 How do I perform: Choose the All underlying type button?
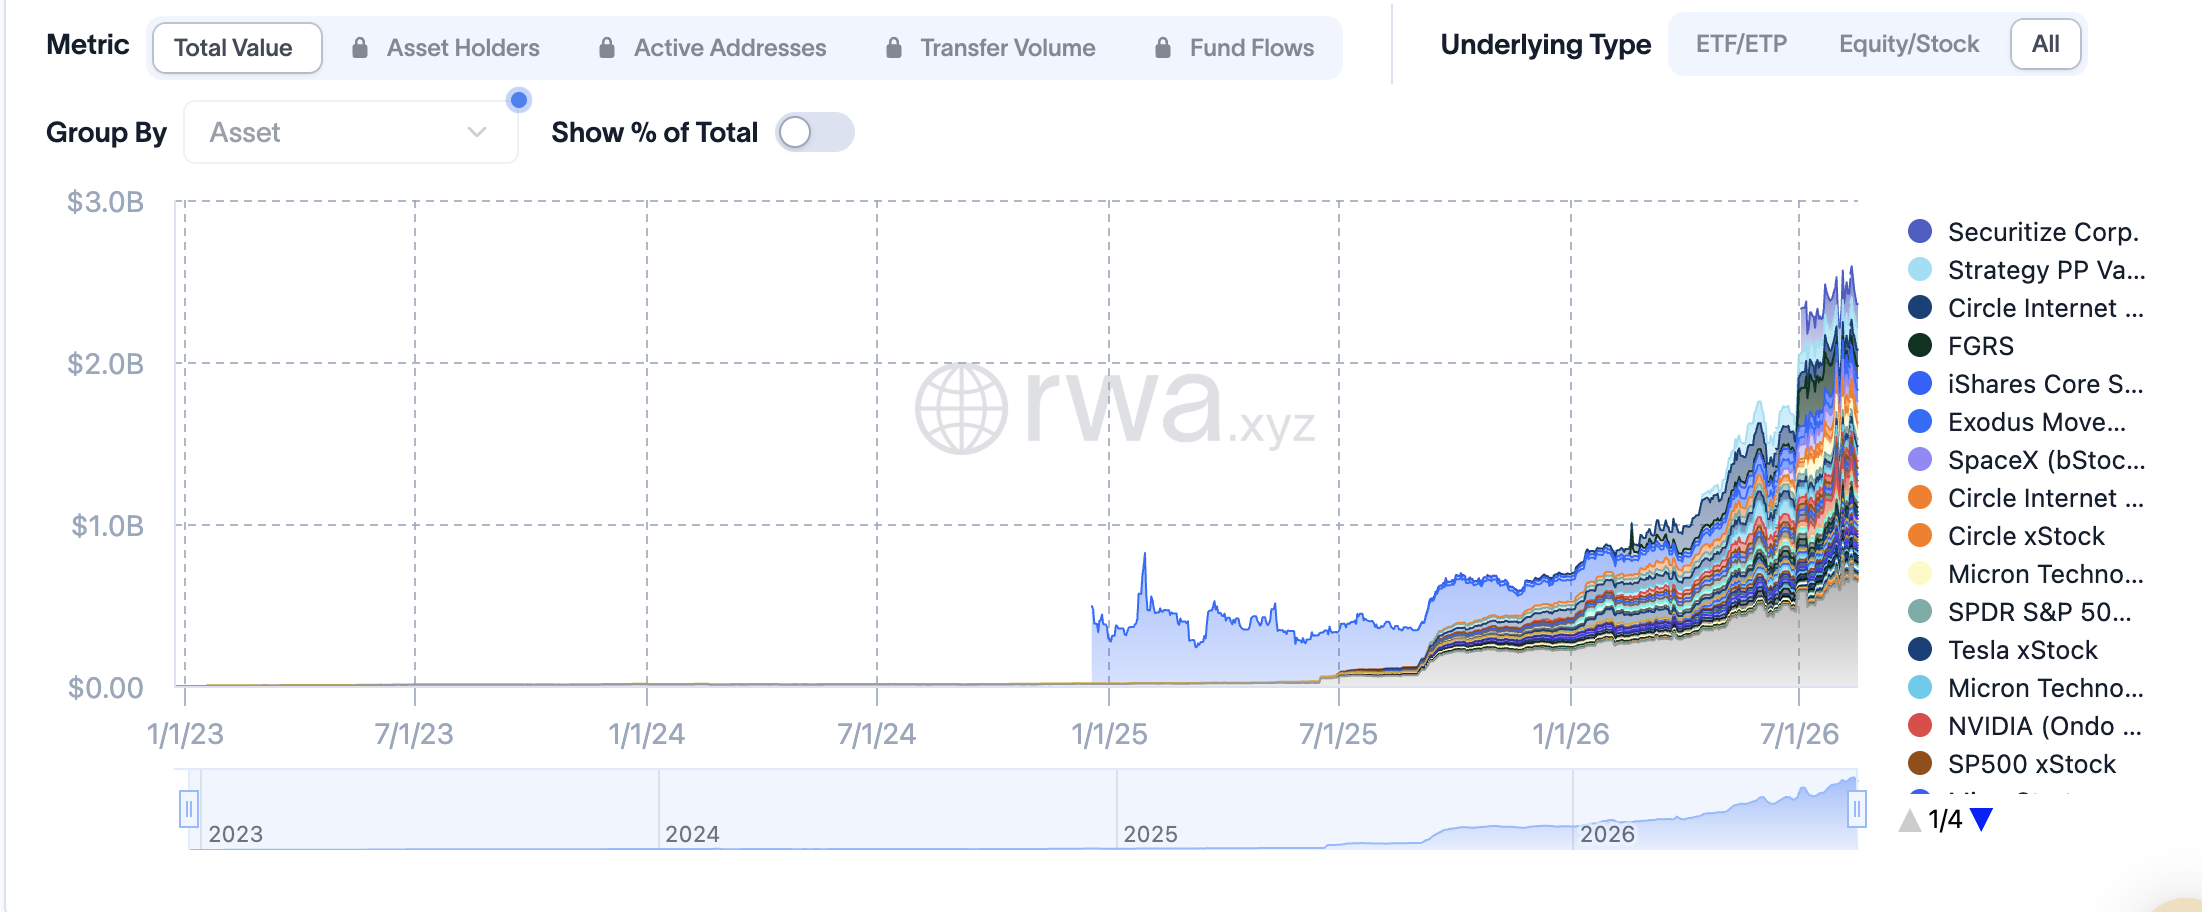[2046, 44]
